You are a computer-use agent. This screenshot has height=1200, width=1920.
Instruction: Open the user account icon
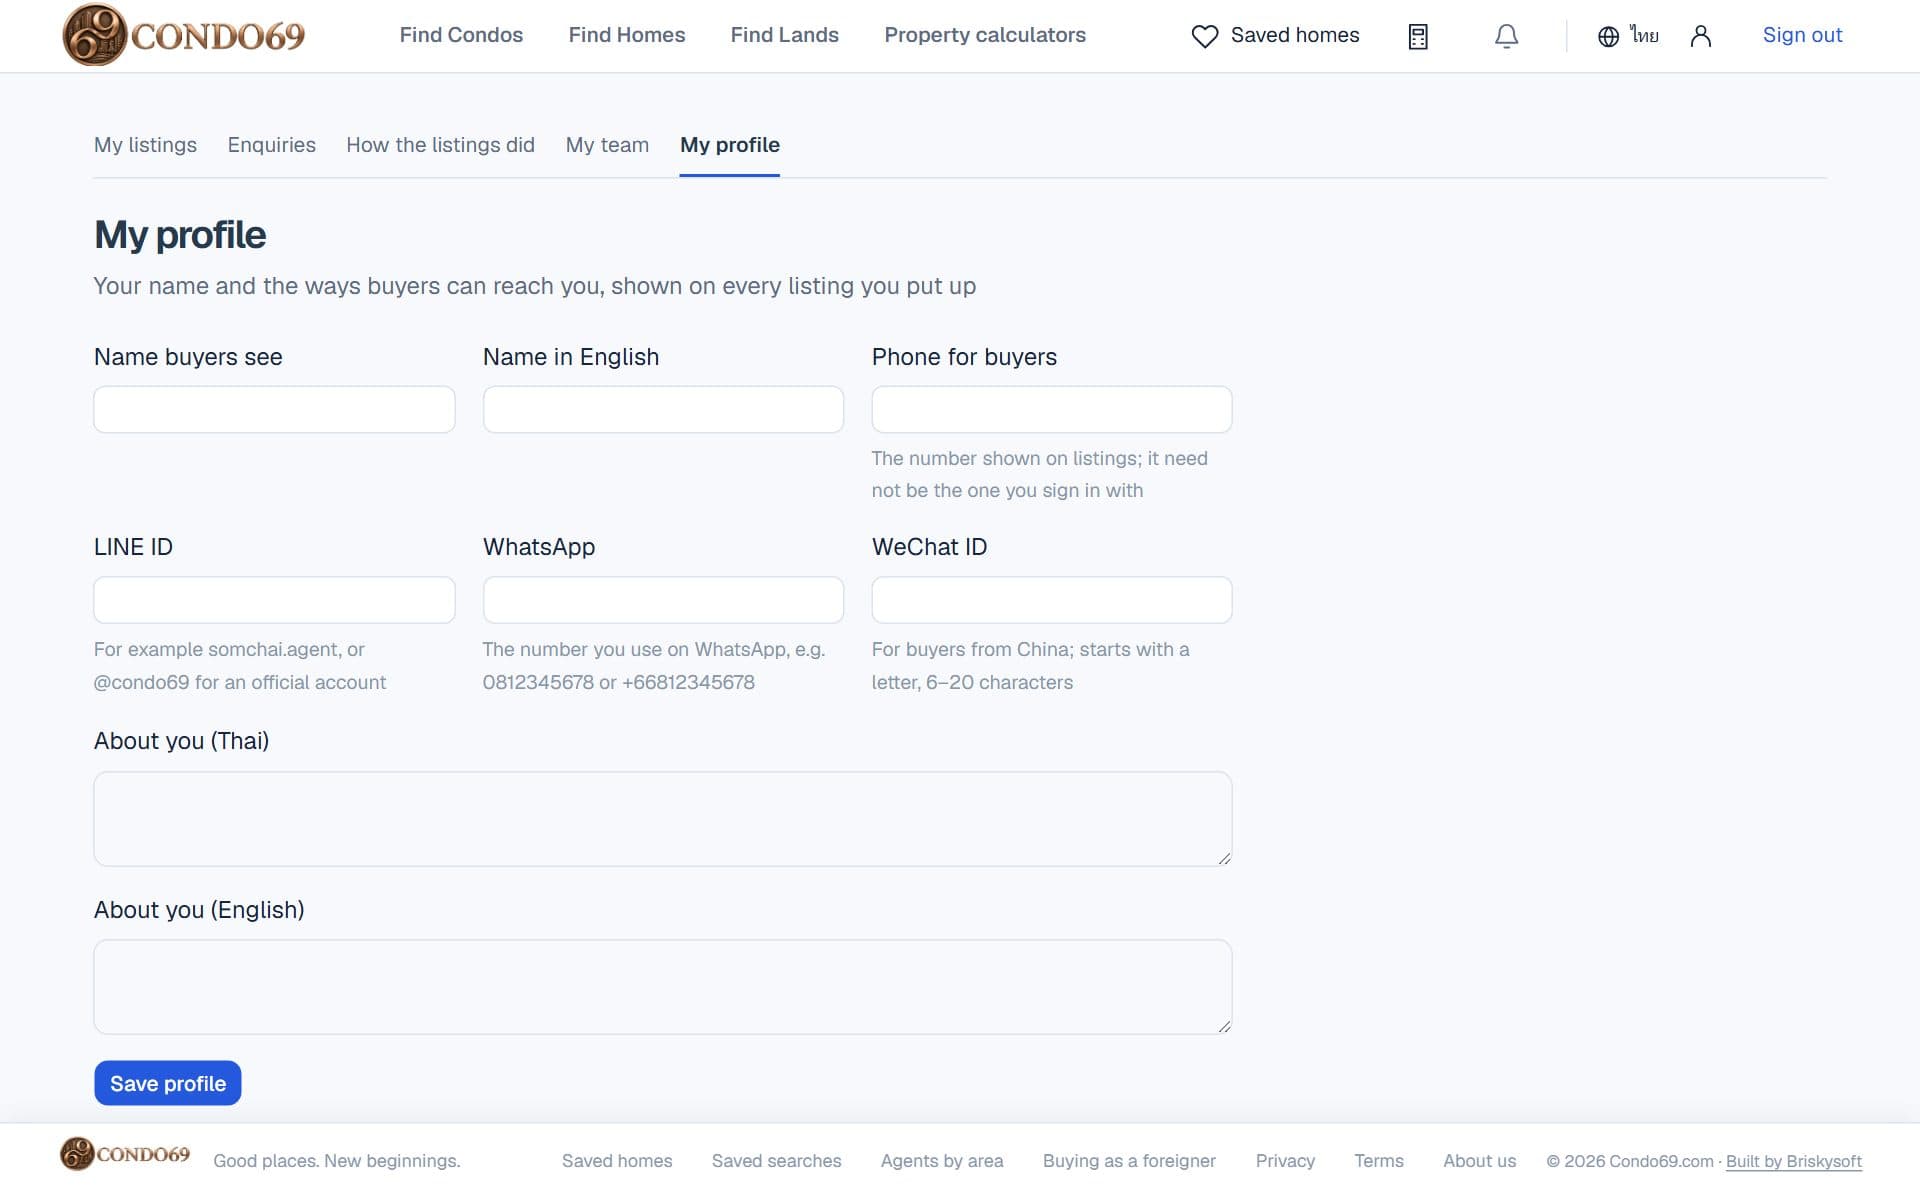click(x=1700, y=37)
